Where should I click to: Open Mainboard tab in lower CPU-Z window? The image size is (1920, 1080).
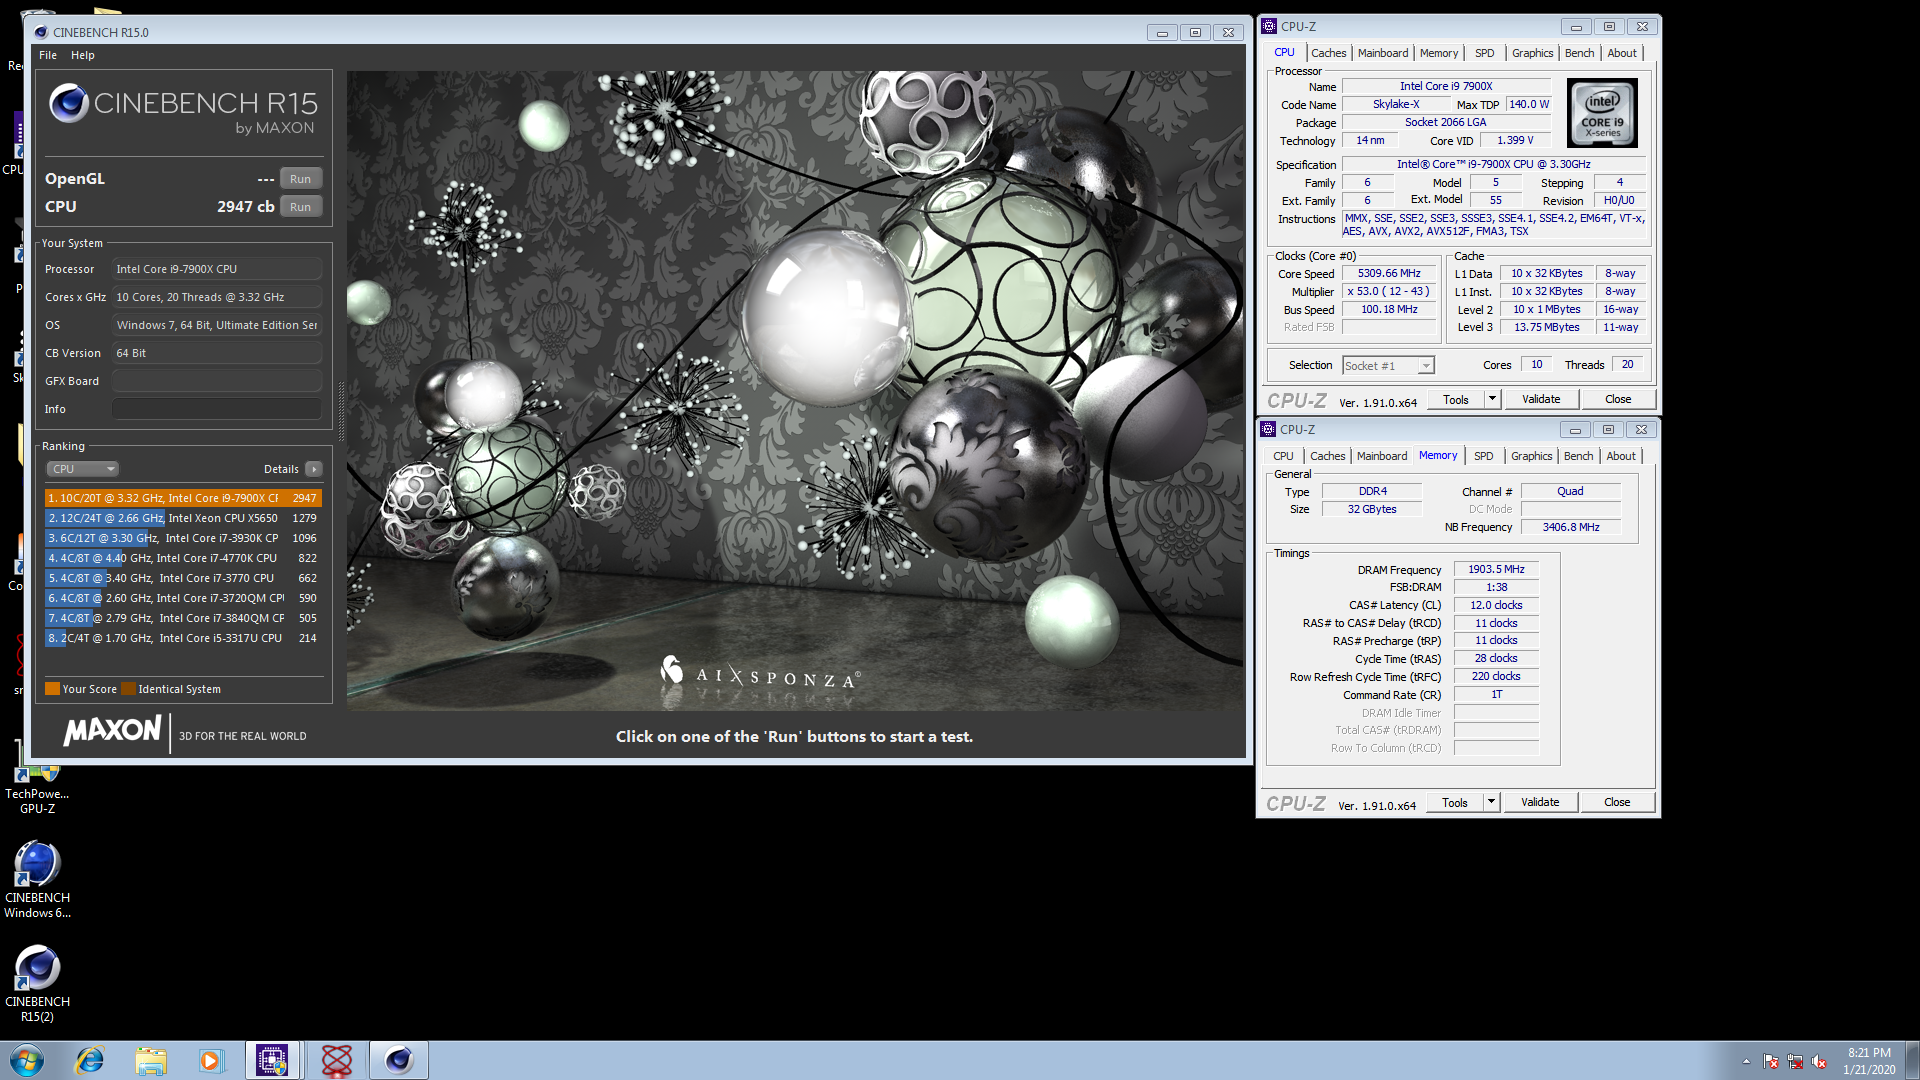pyautogui.click(x=1382, y=456)
